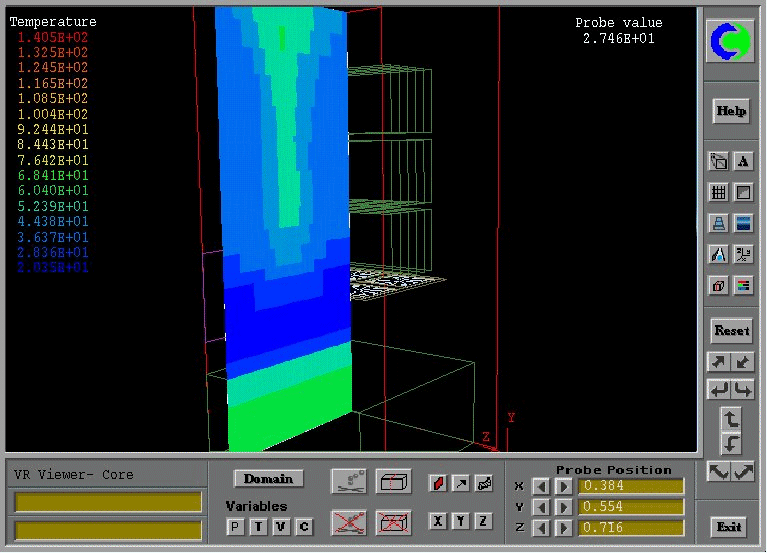The image size is (767, 553).
Task: Toggle the grid mesh display icon
Action: pos(718,192)
